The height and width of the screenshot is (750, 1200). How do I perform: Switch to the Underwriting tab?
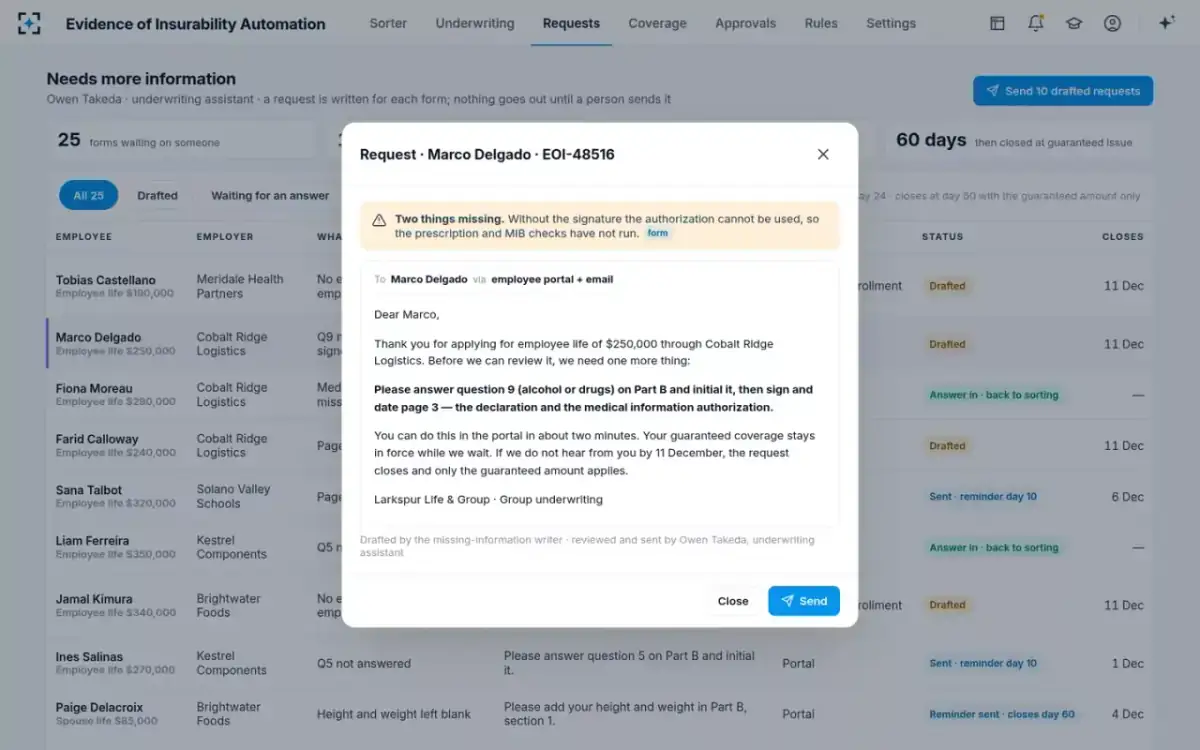[475, 23]
